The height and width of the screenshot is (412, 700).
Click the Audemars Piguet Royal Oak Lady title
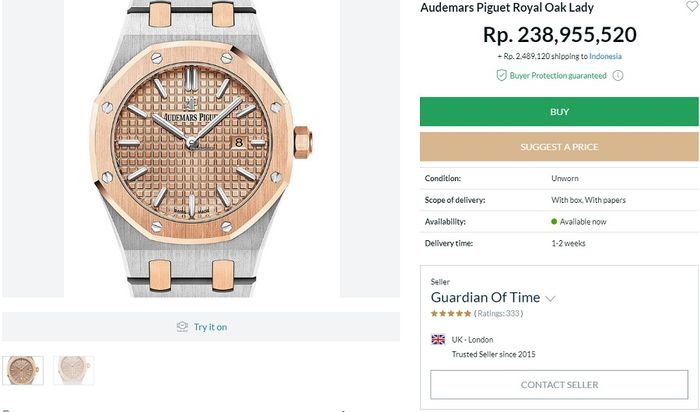506,8
